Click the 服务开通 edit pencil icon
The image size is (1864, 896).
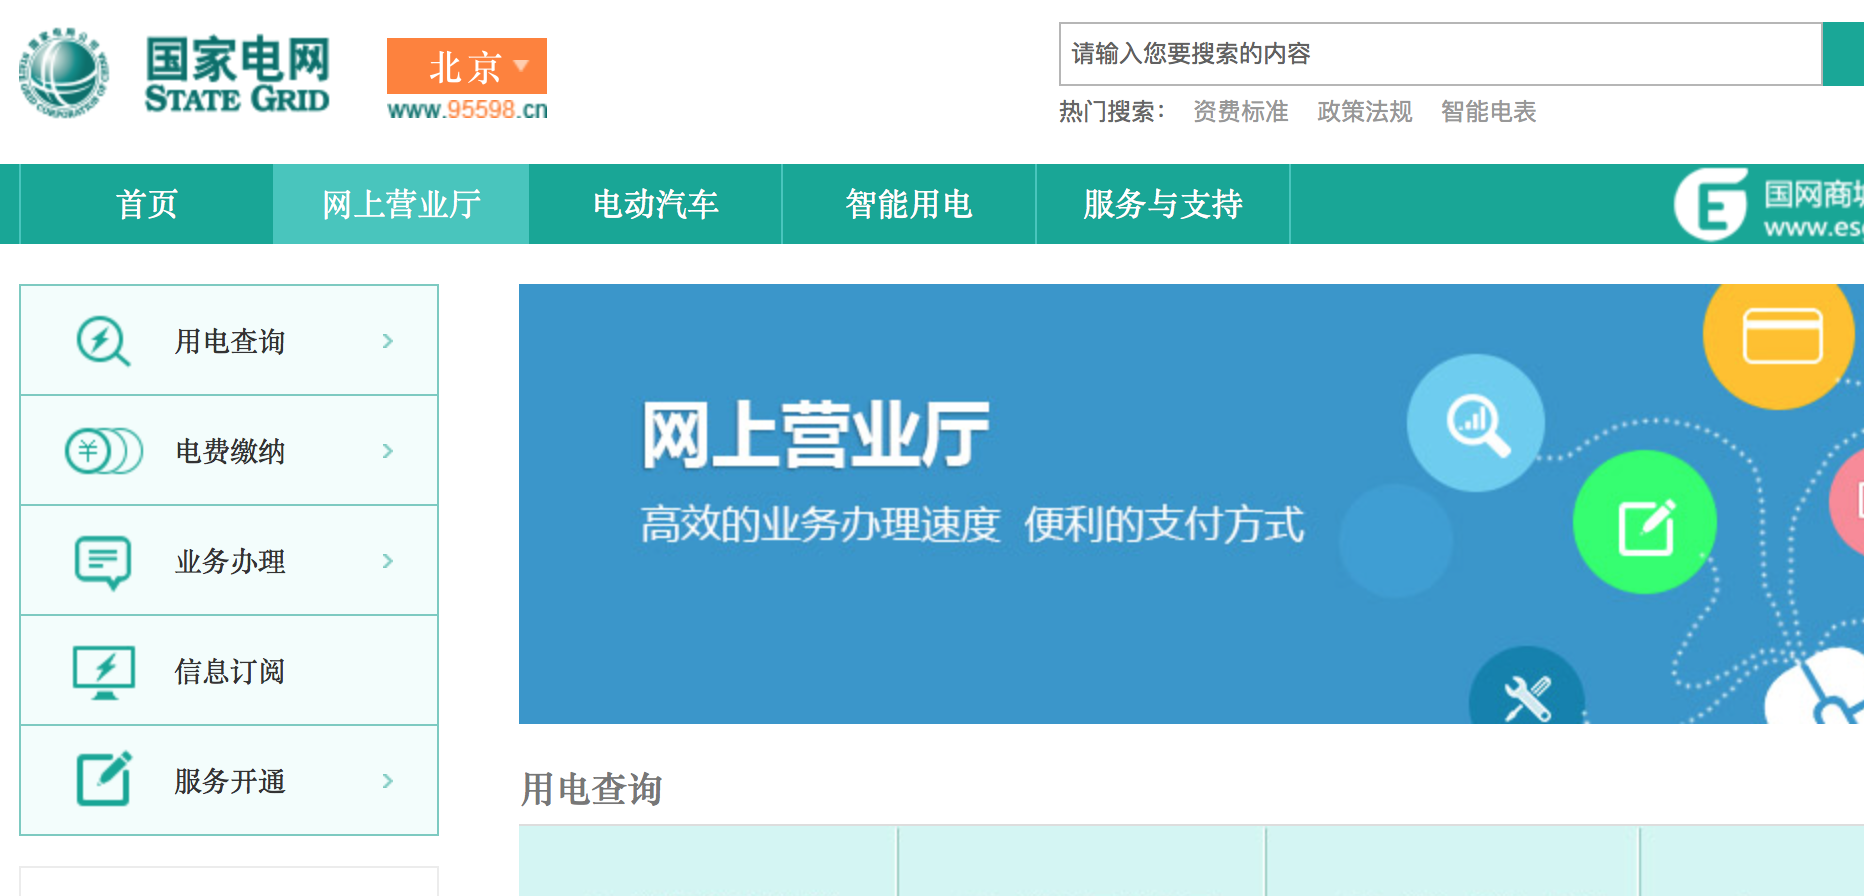[x=104, y=779]
